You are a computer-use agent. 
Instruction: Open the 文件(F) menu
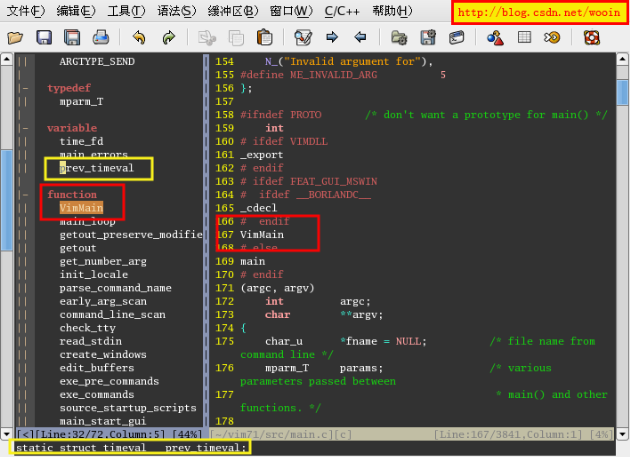pyautogui.click(x=26, y=11)
